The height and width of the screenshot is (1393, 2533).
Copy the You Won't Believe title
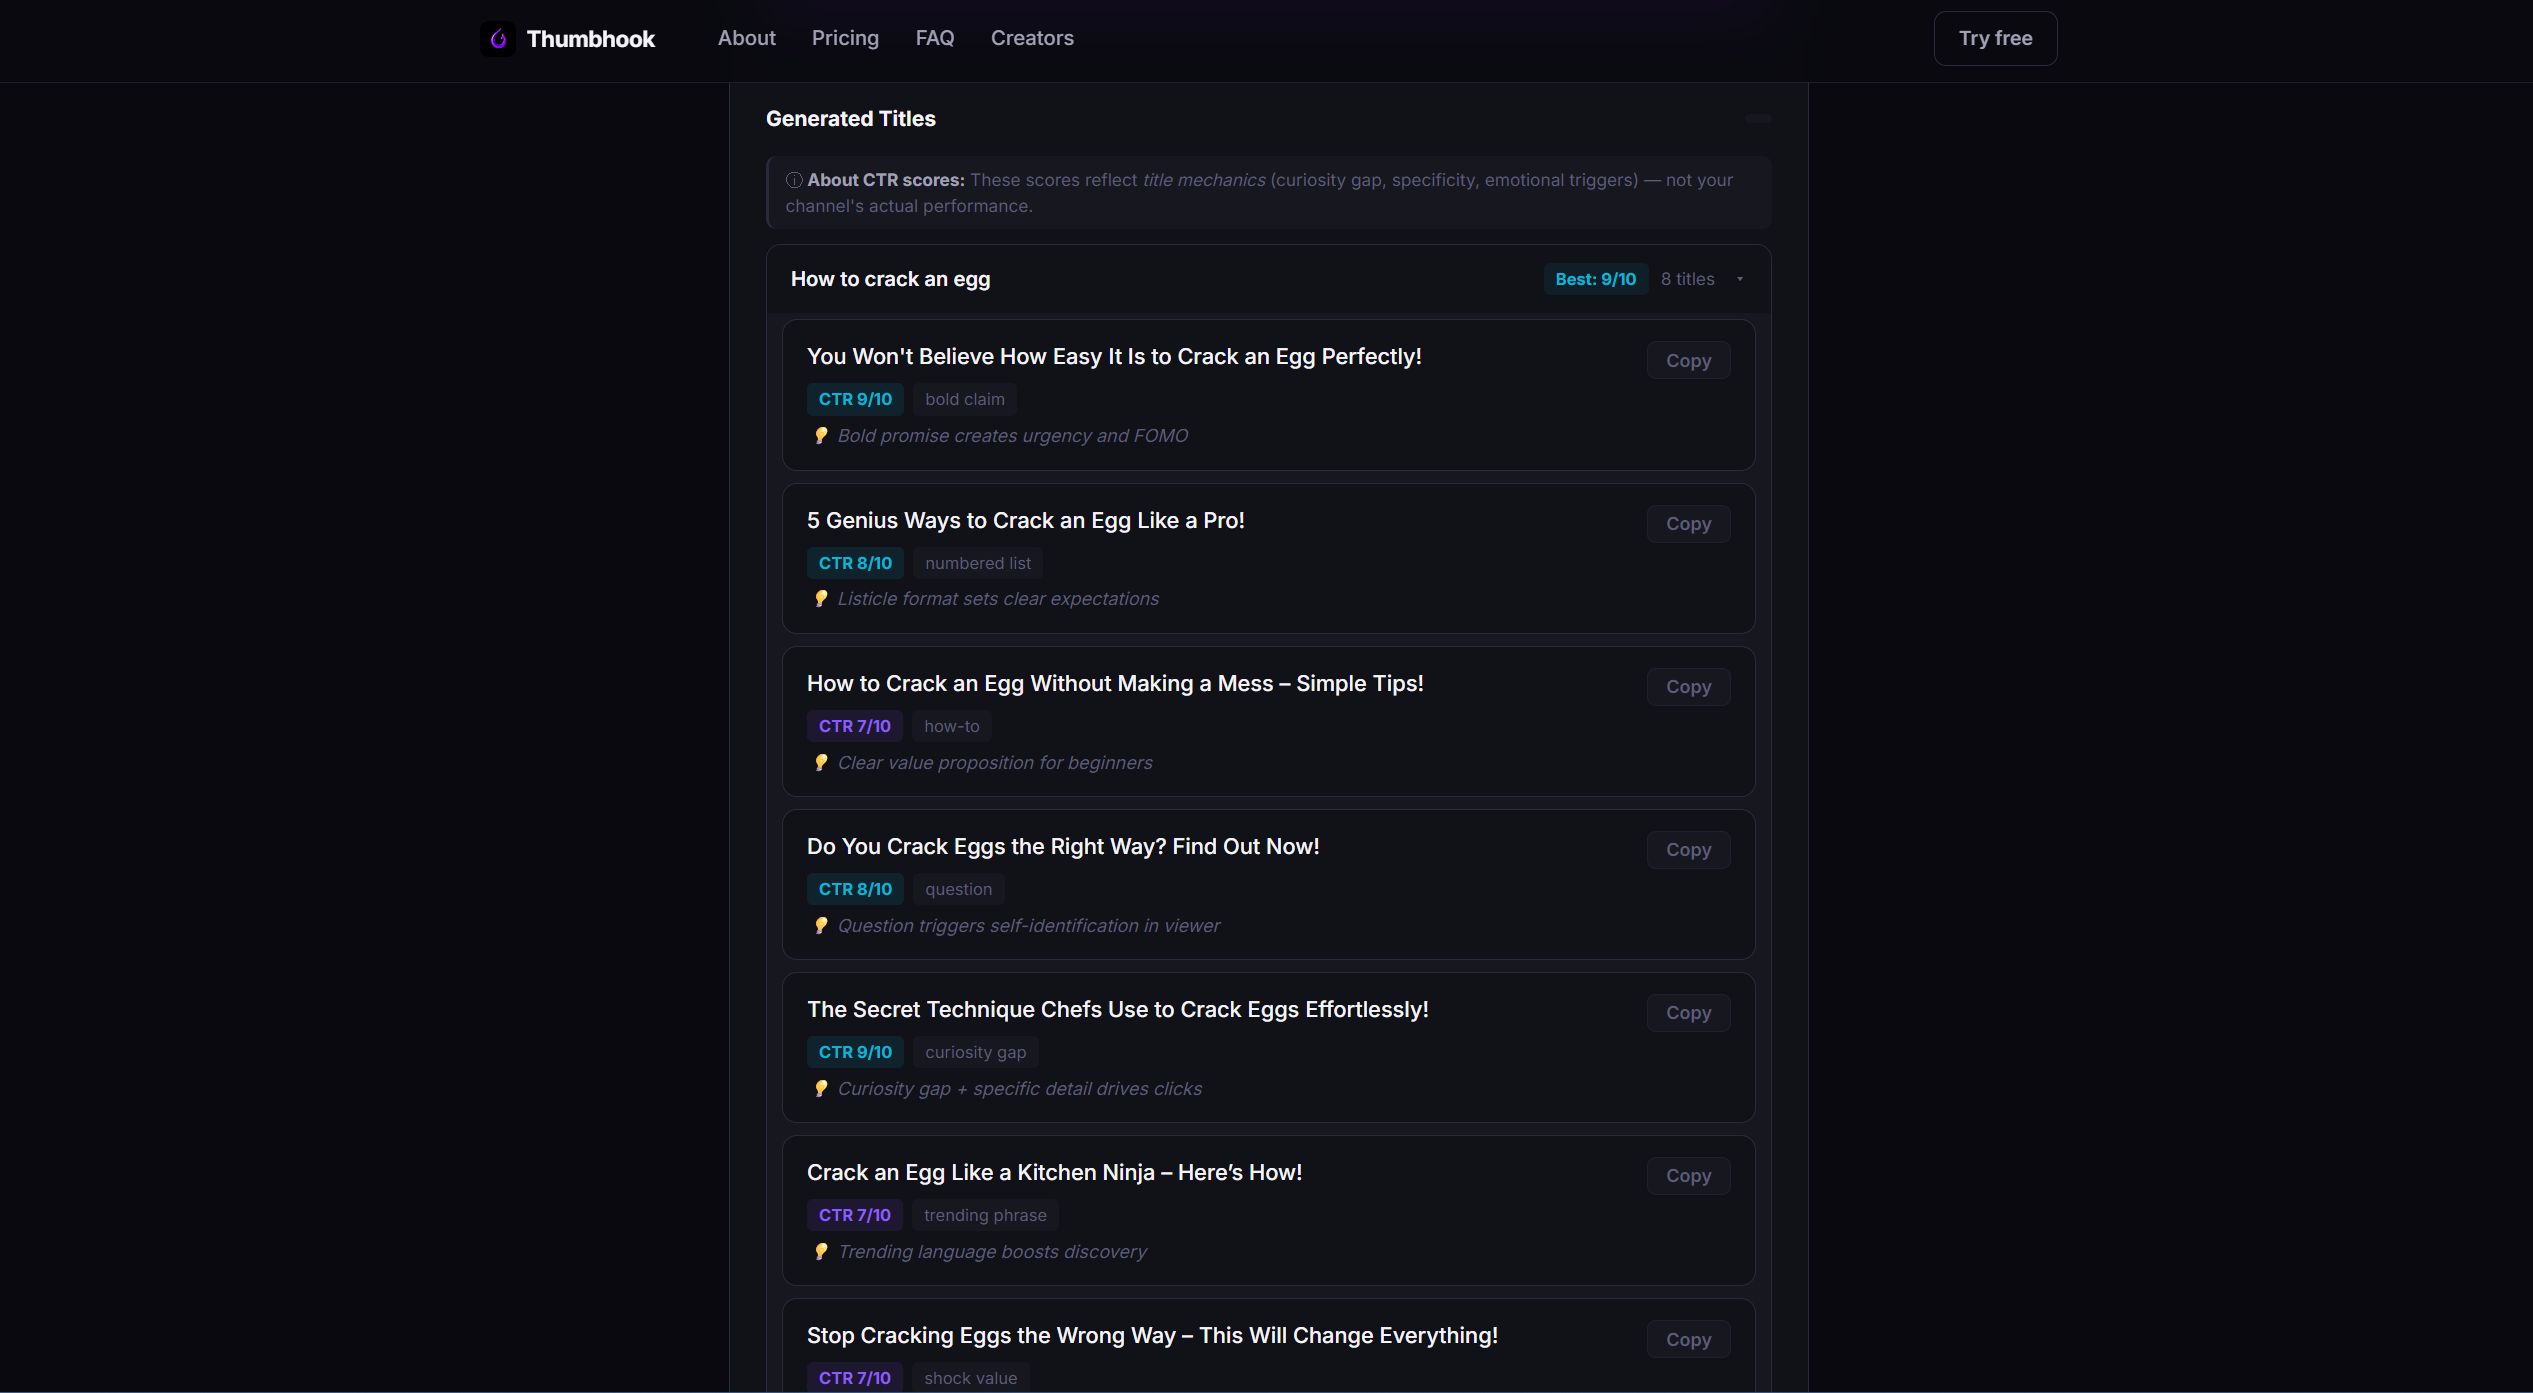point(1687,360)
